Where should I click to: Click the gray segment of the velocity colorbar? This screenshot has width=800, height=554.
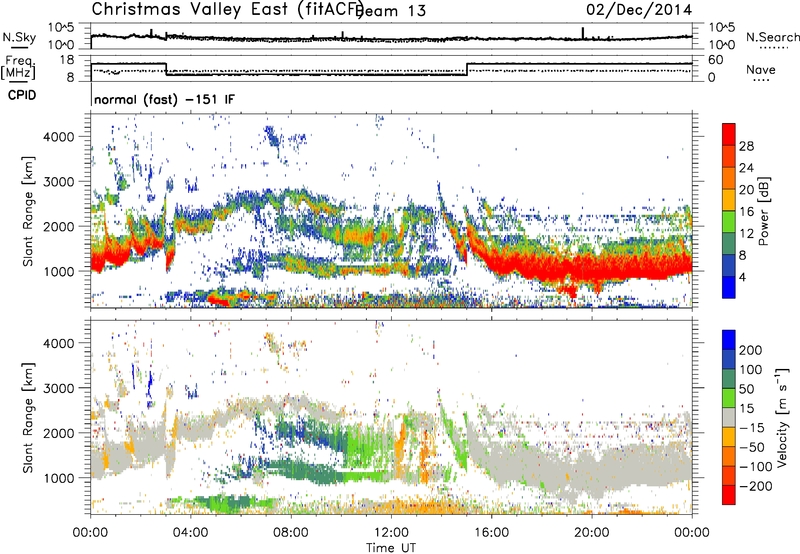click(x=729, y=418)
